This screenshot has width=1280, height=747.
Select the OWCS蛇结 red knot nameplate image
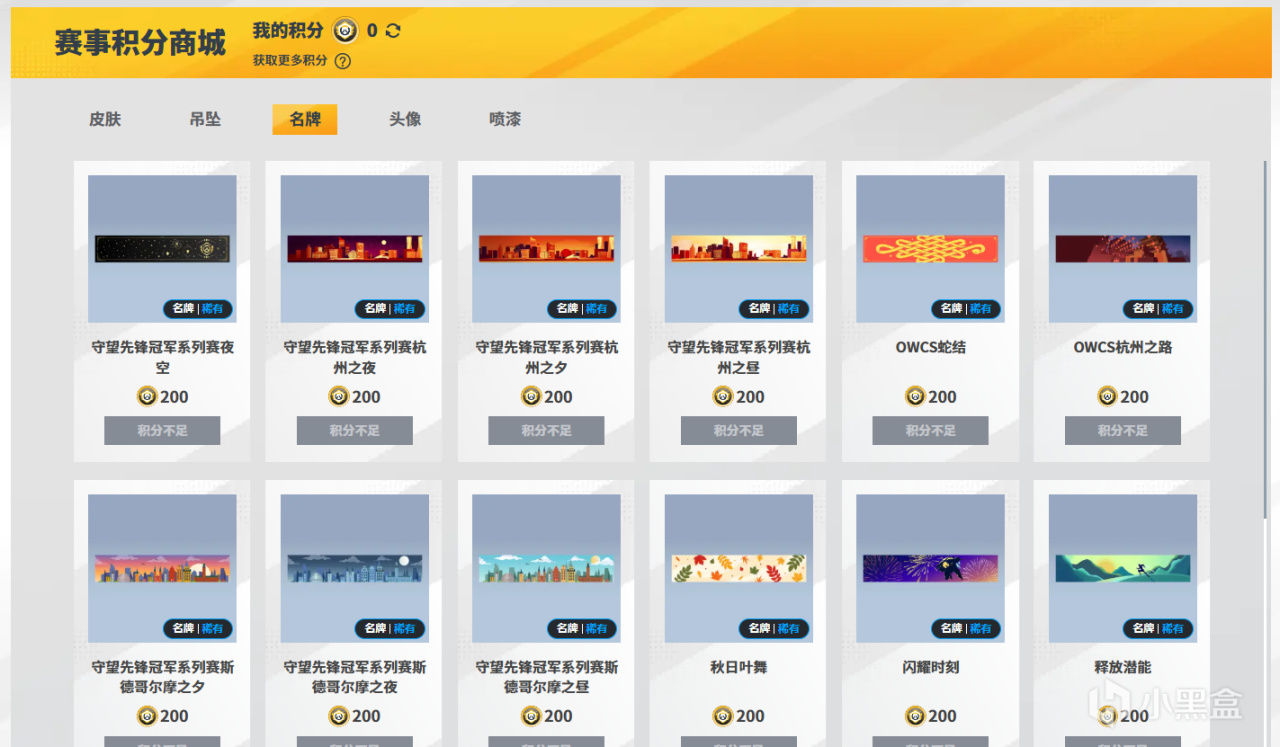point(930,249)
